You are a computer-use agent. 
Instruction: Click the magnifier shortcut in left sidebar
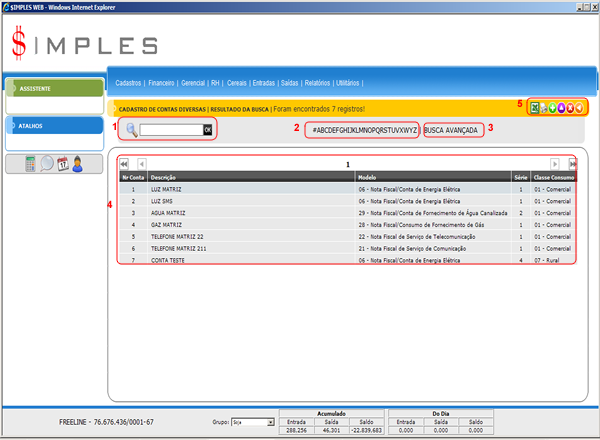[x=47, y=164]
